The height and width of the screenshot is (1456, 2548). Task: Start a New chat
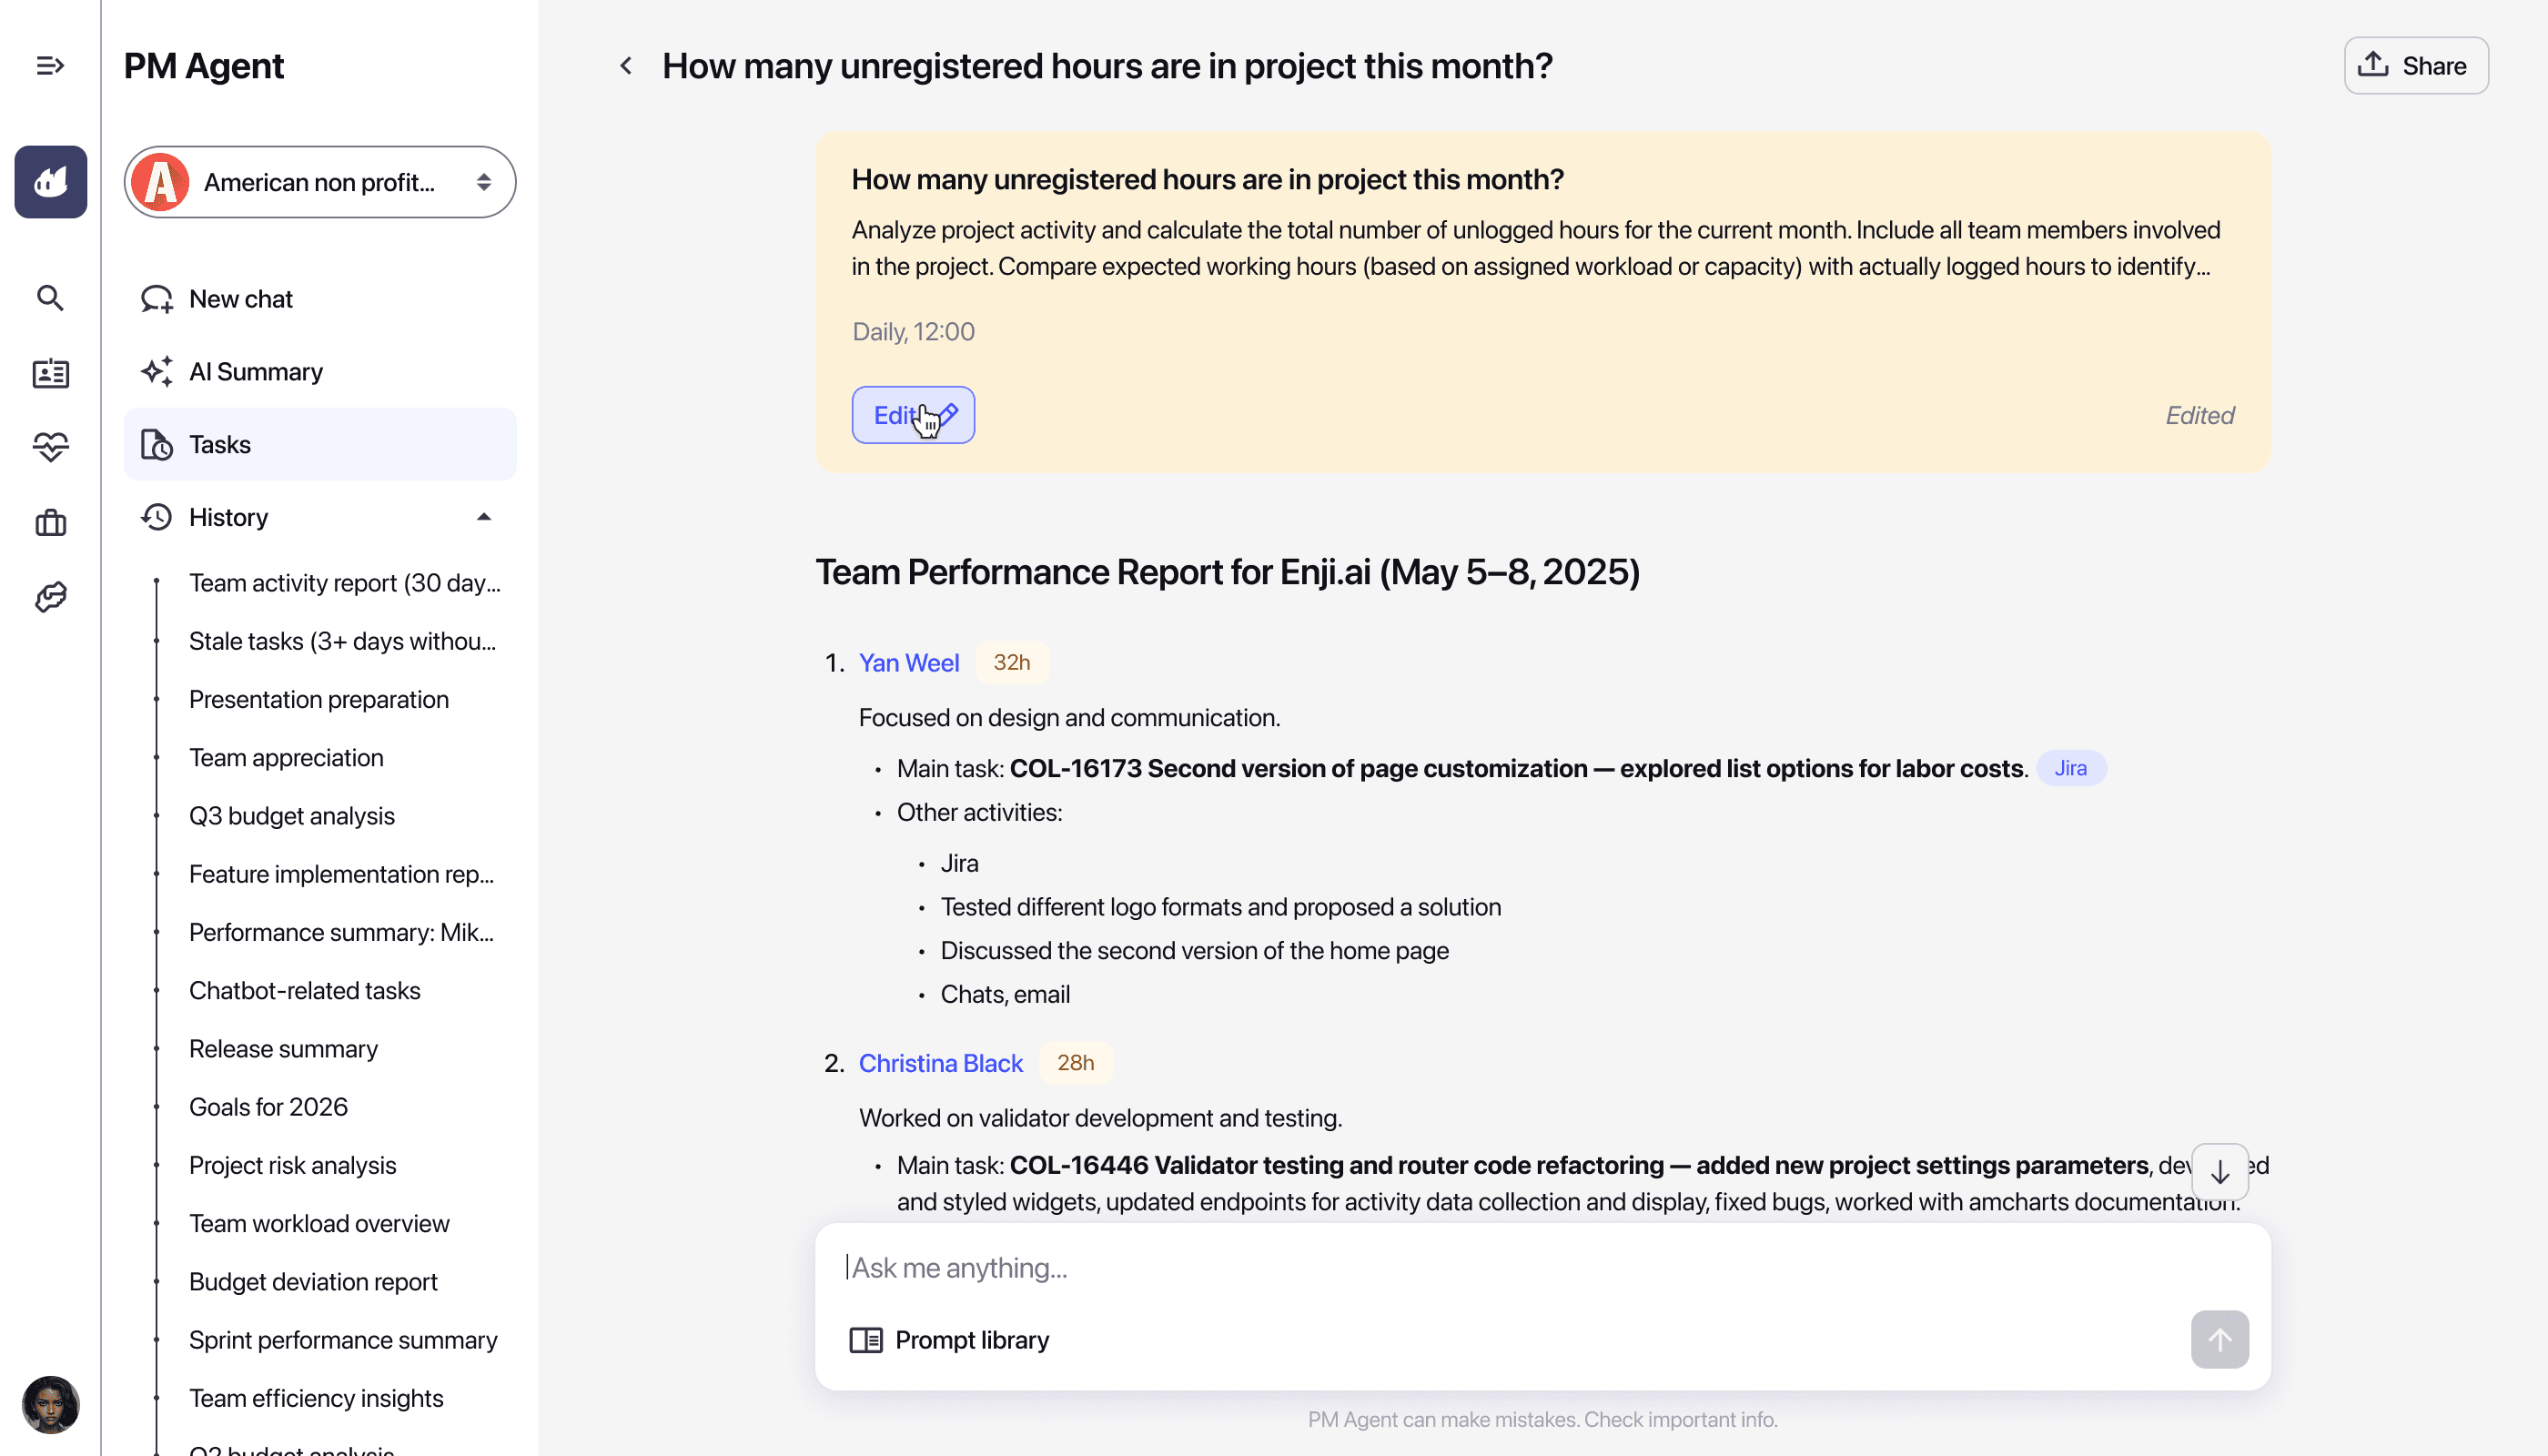pyautogui.click(x=241, y=299)
